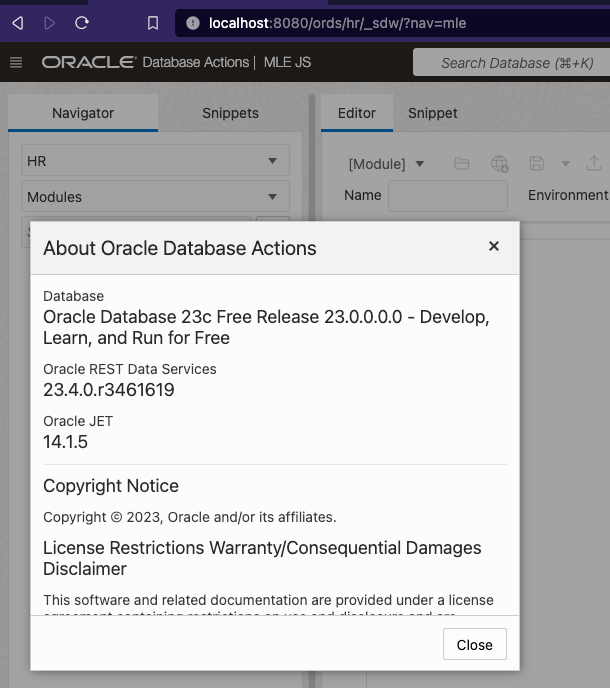Screen dimensions: 610x688
Task: Open the [Module] type dropdown
Action: 386,164
